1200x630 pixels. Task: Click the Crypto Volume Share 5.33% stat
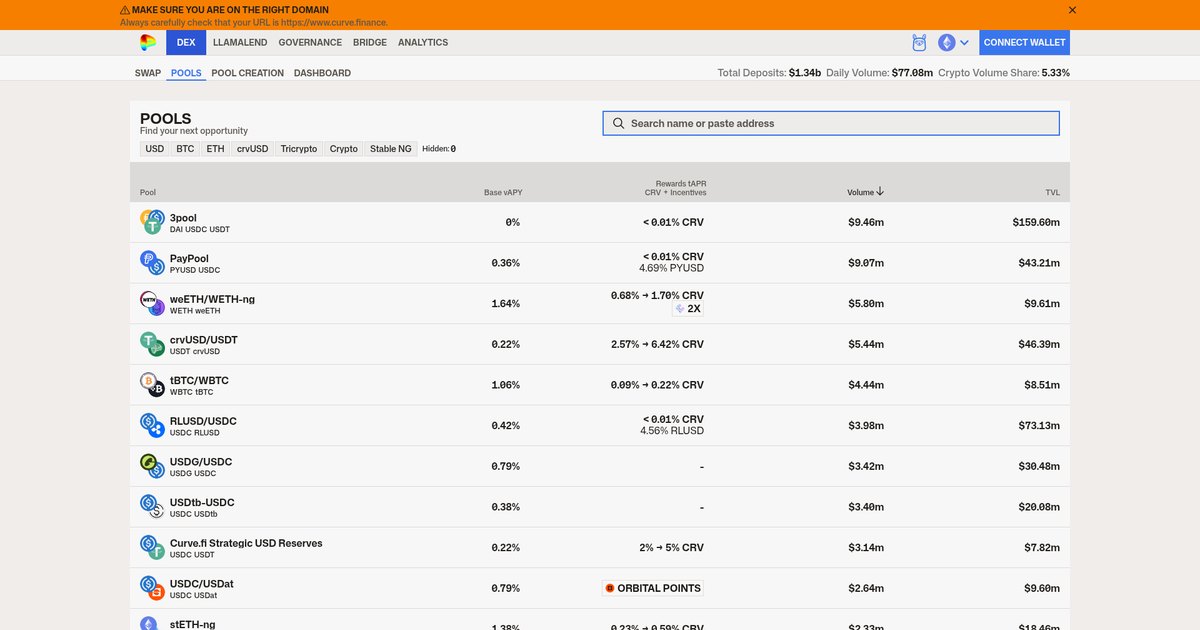[1004, 73]
